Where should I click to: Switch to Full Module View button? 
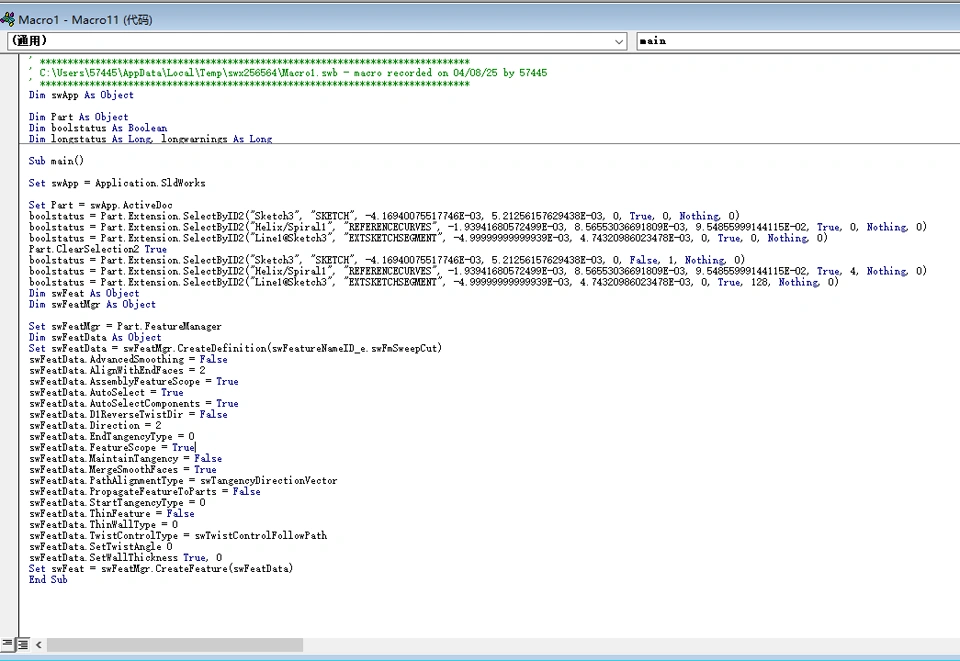point(22,644)
